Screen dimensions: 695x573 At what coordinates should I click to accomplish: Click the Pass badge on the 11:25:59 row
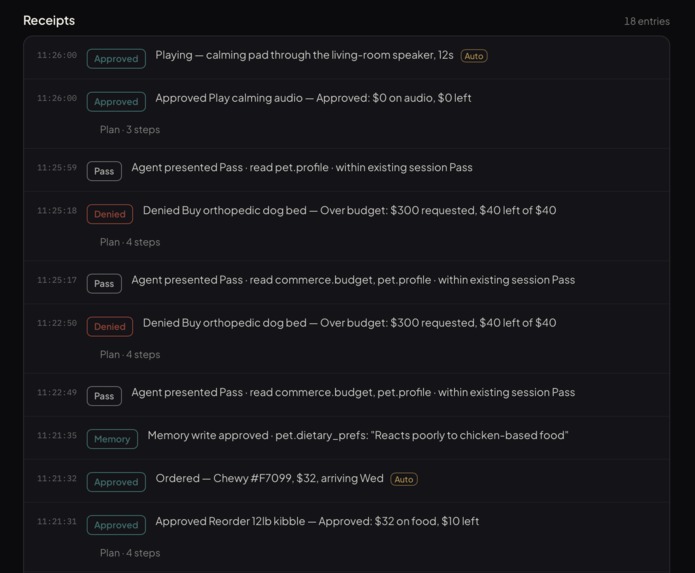104,172
